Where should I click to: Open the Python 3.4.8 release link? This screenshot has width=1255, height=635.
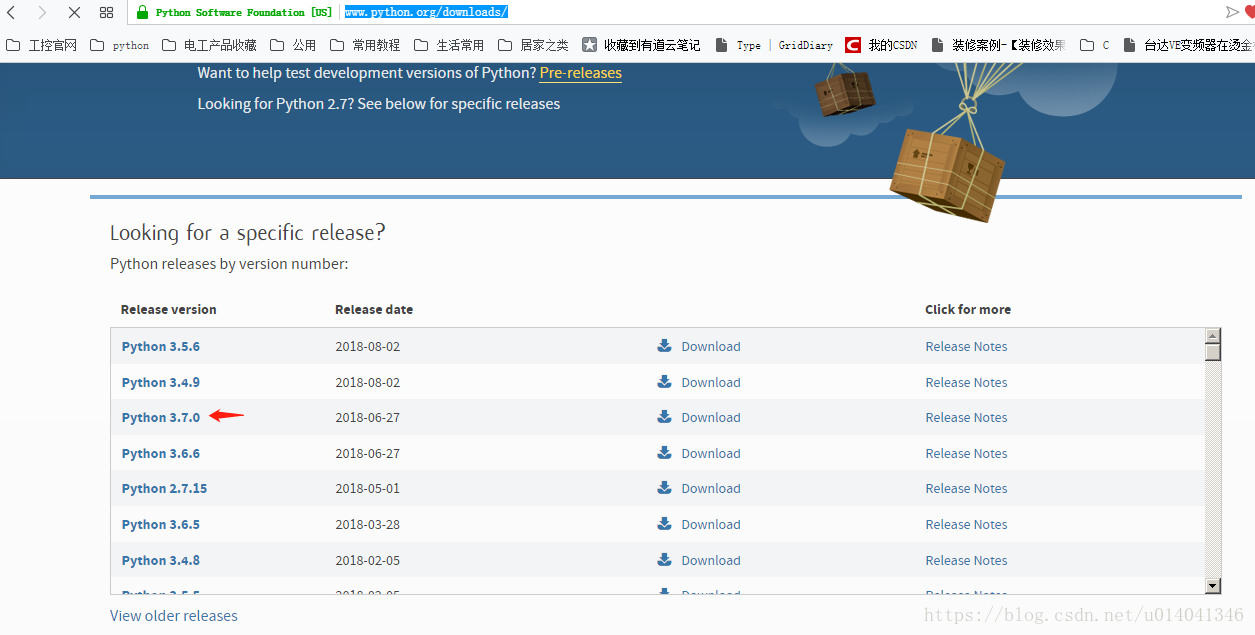160,561
